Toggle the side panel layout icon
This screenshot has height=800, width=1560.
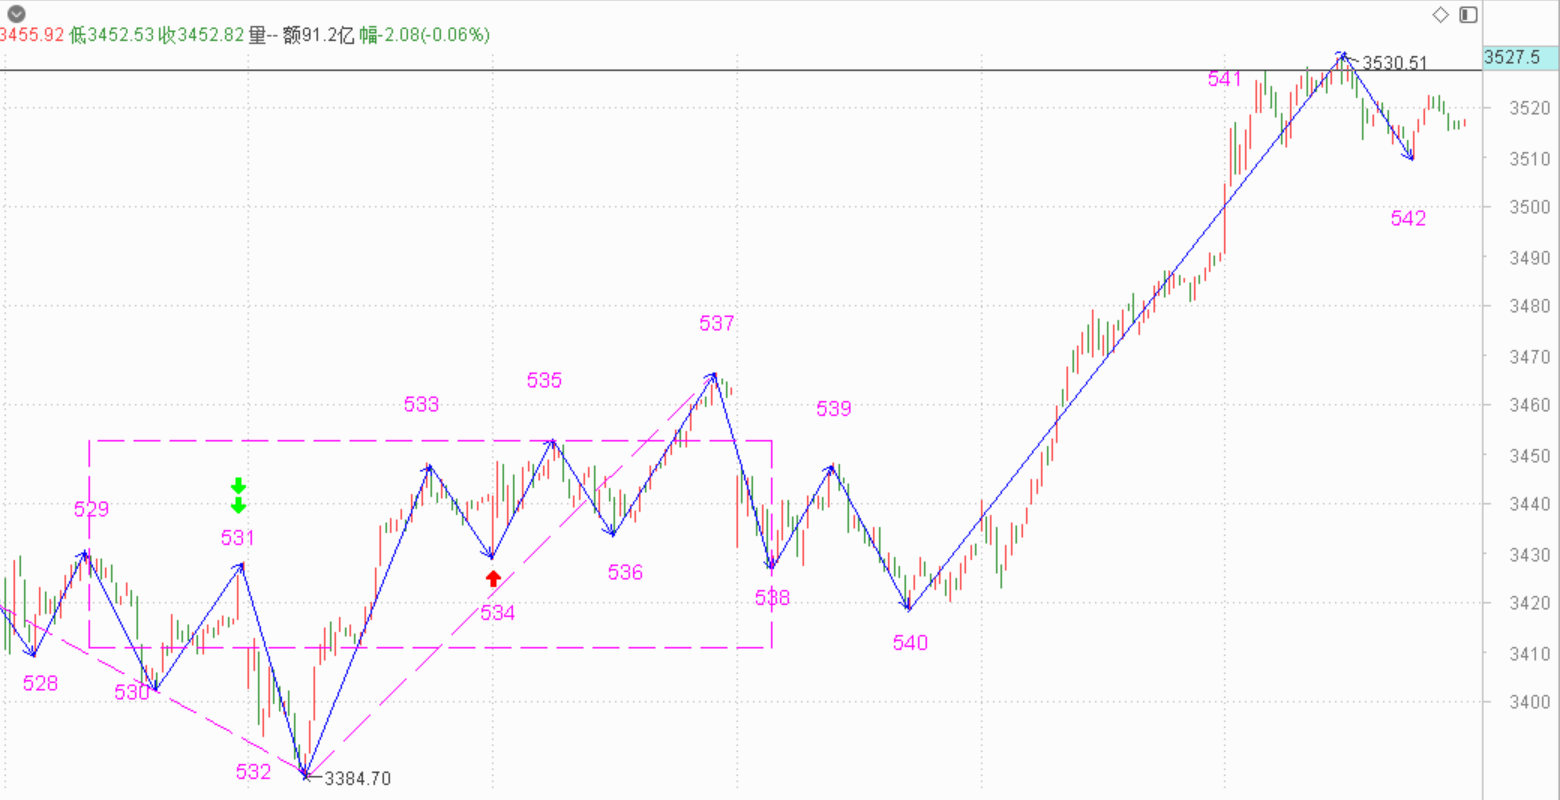tap(1468, 14)
